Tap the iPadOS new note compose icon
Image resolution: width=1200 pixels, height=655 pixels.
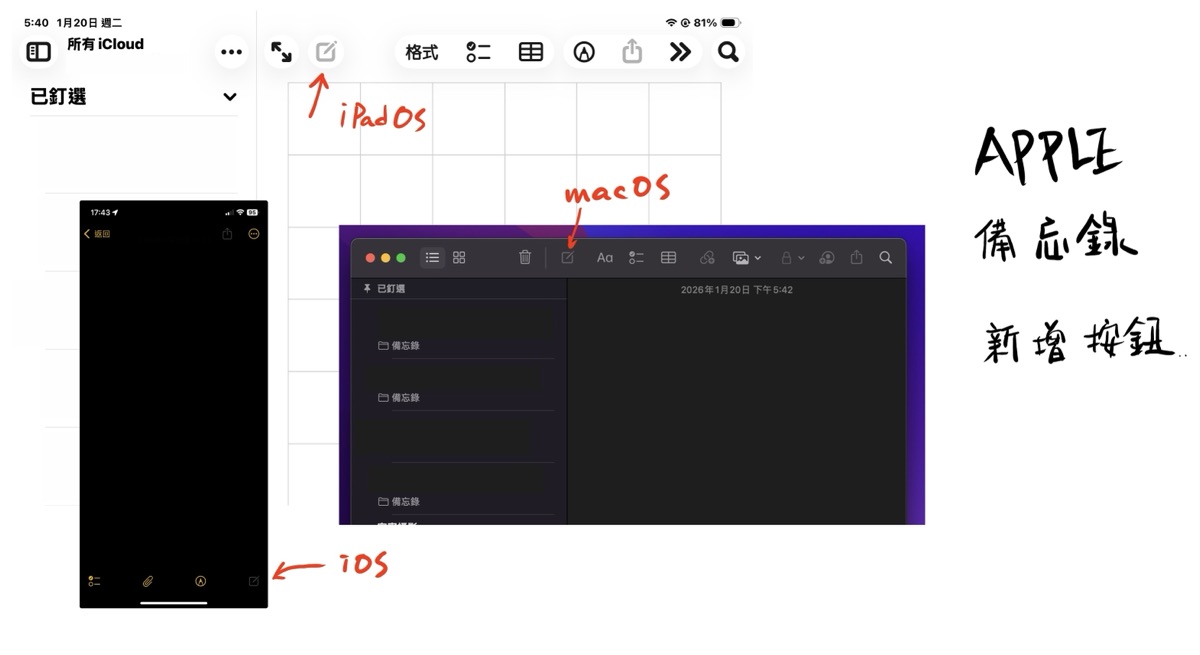click(326, 52)
